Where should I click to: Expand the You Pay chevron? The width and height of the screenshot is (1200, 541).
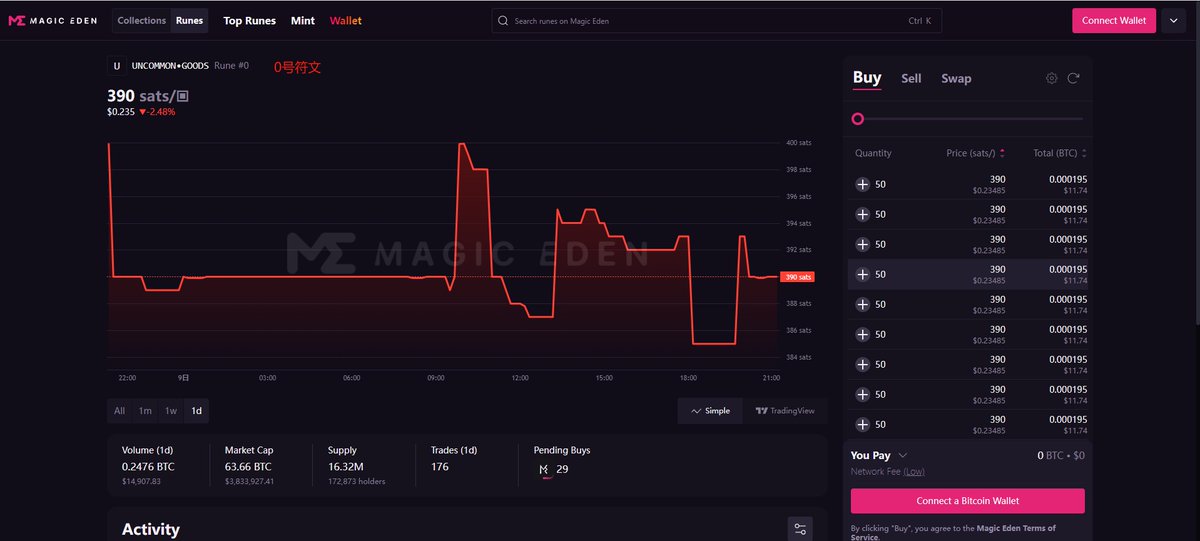point(903,455)
